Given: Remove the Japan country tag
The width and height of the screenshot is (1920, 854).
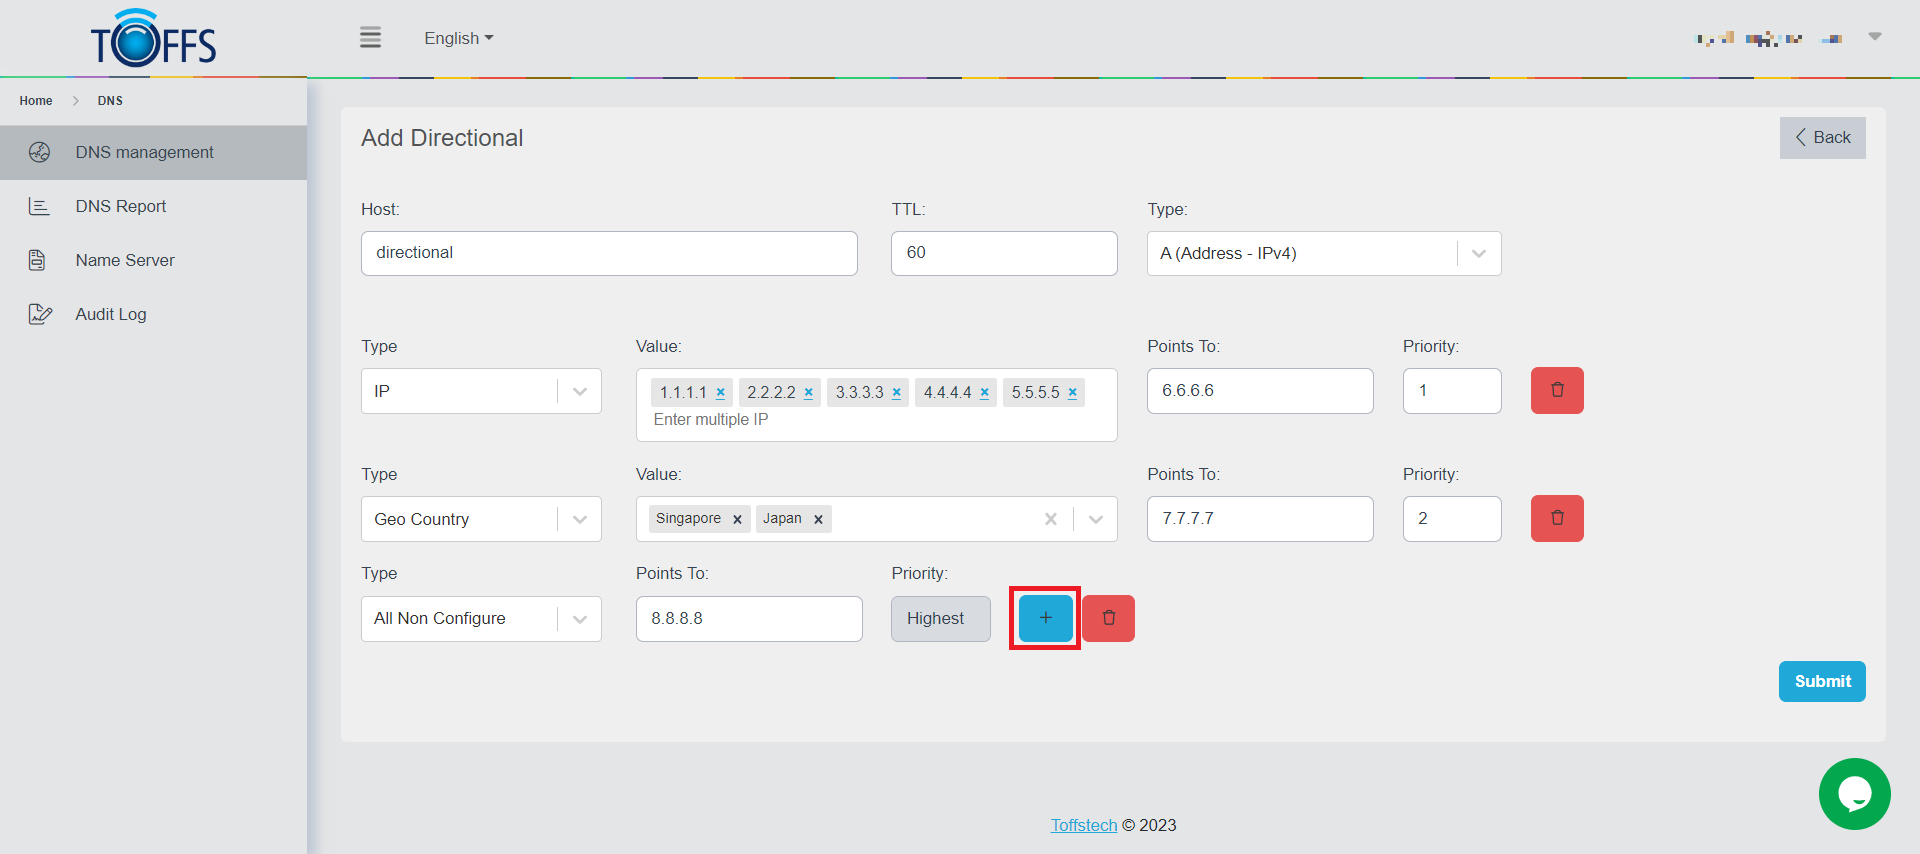Looking at the screenshot, I should [818, 519].
